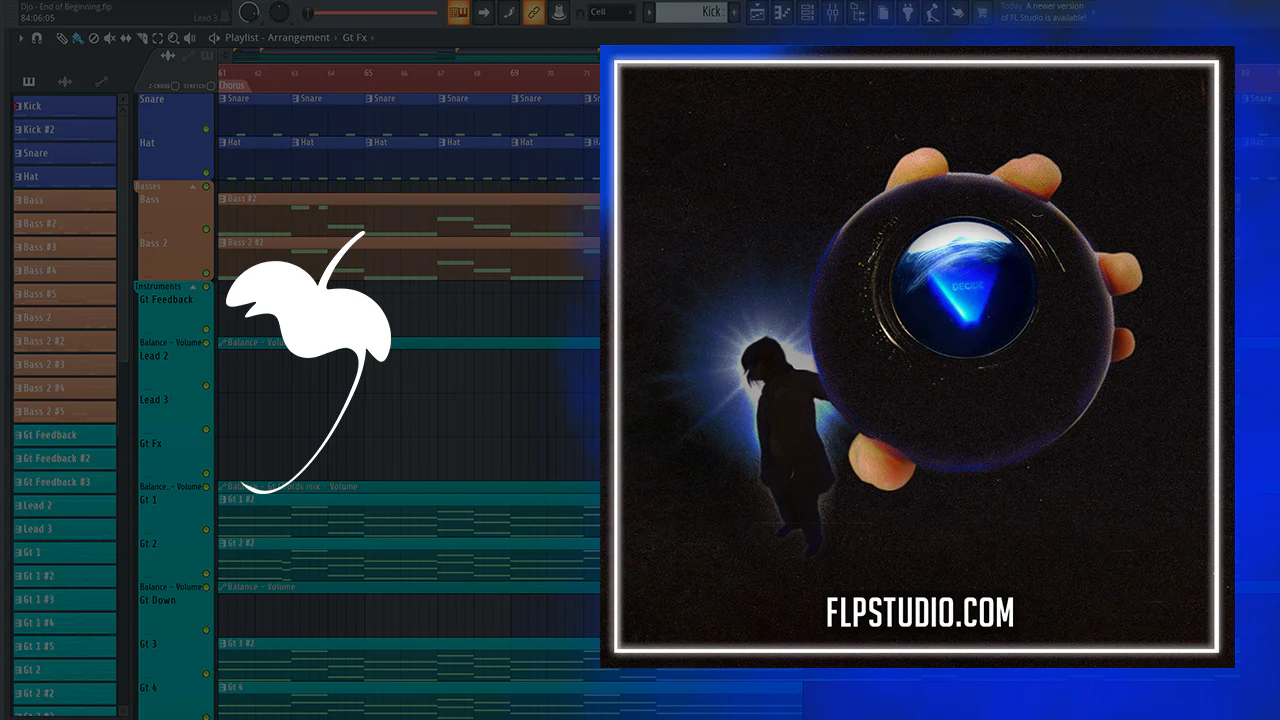The width and height of the screenshot is (1280, 720).
Task: Click the pages icon beside the plug icon
Action: click(x=883, y=12)
